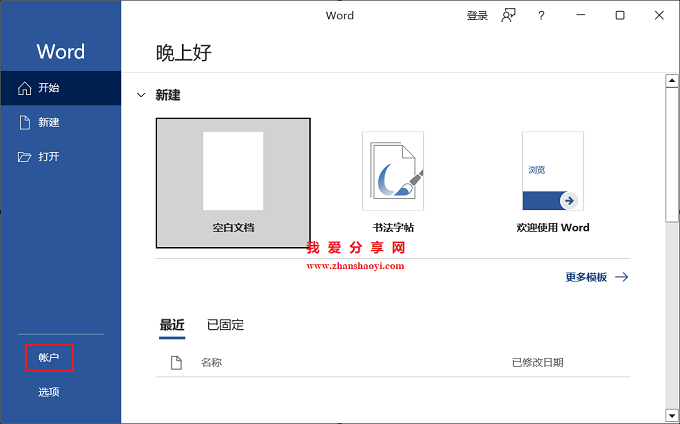
Task: Open help with the question mark icon
Action: coord(541,16)
